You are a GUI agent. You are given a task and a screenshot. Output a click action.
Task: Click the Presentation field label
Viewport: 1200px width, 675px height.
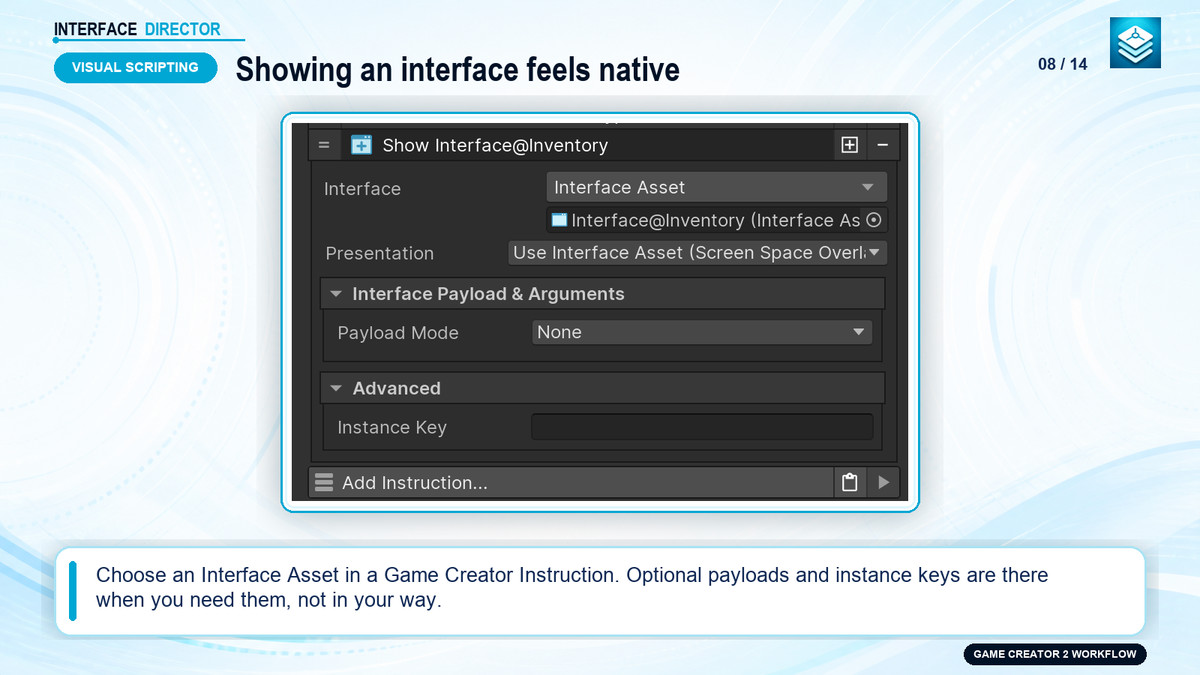click(x=380, y=253)
